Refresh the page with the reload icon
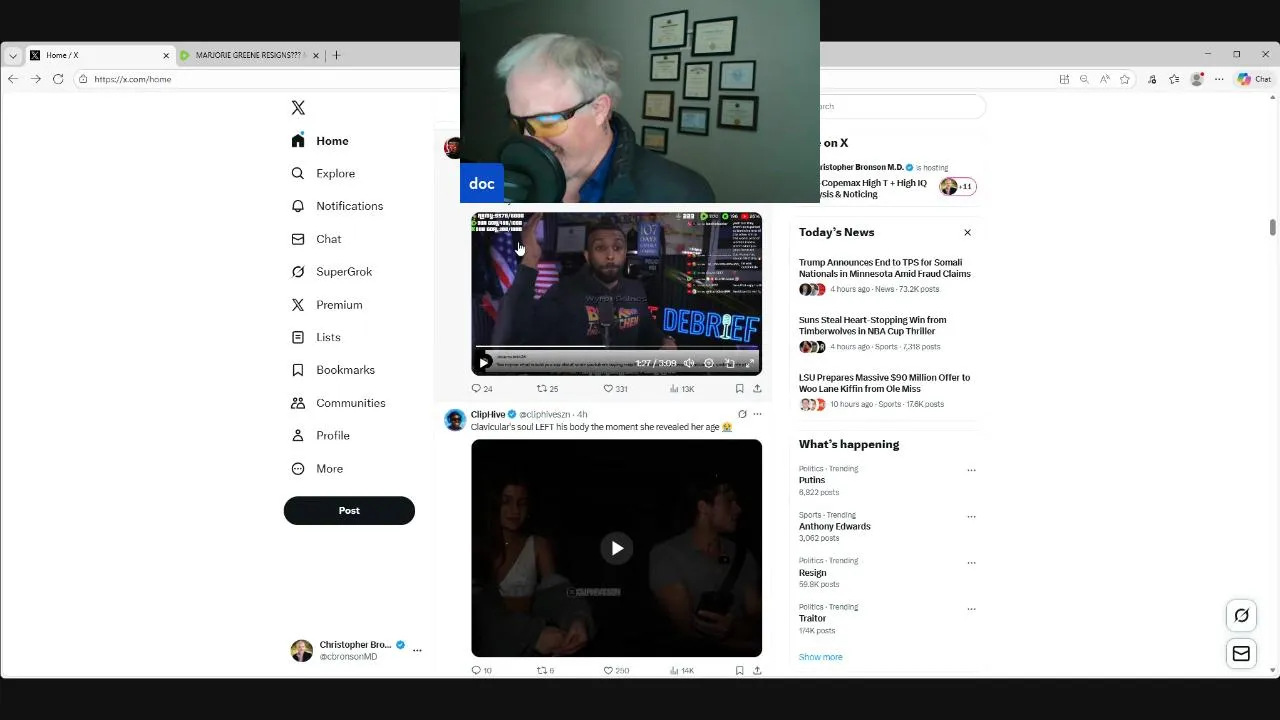Viewport: 1280px width, 720px height. click(58, 79)
